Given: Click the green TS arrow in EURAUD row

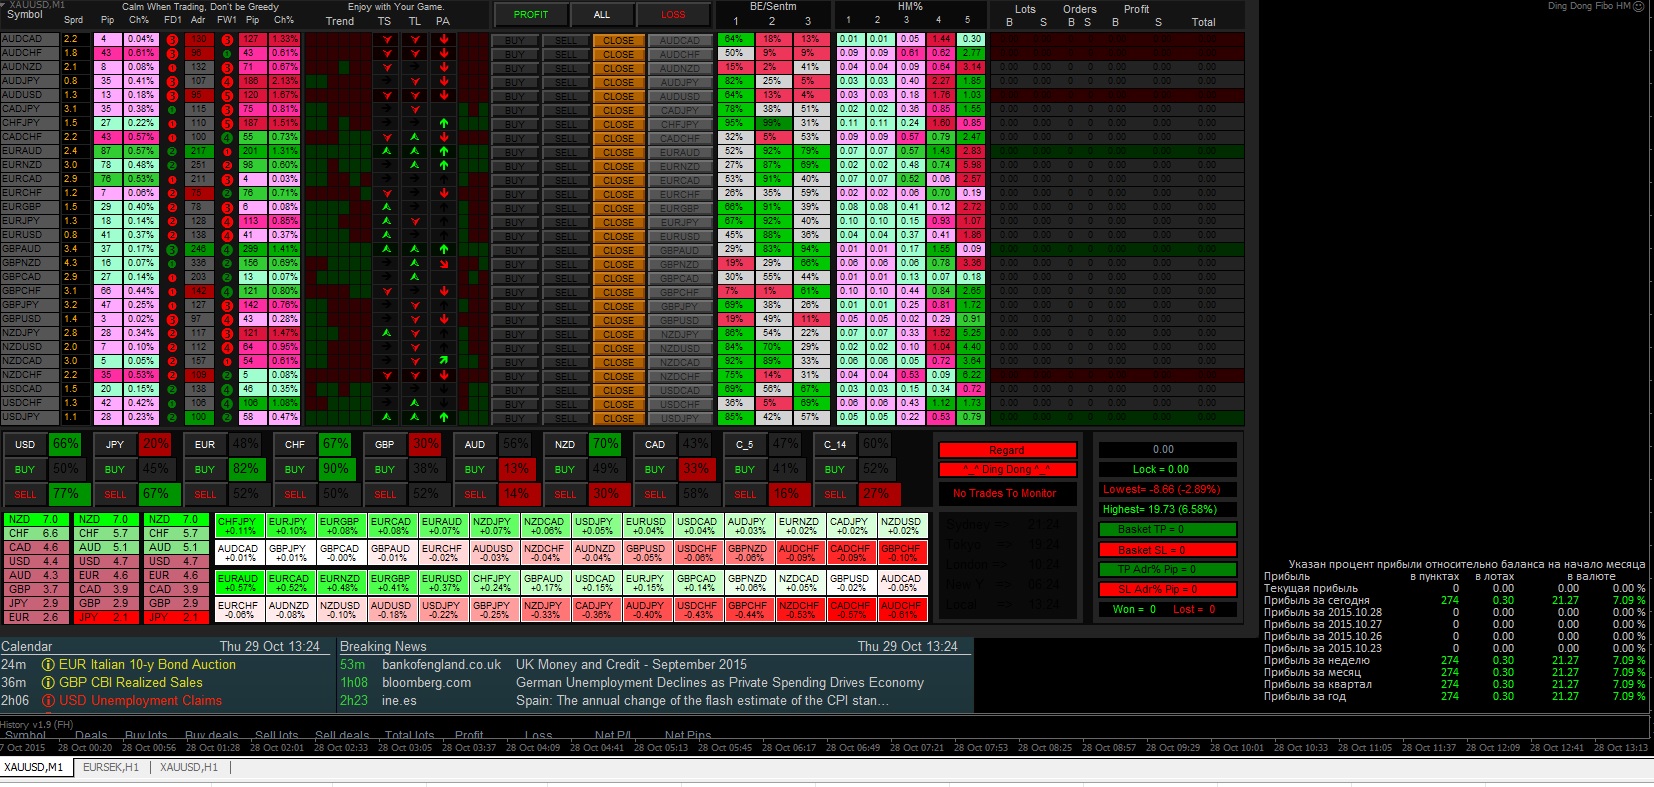Looking at the screenshot, I should click(387, 152).
